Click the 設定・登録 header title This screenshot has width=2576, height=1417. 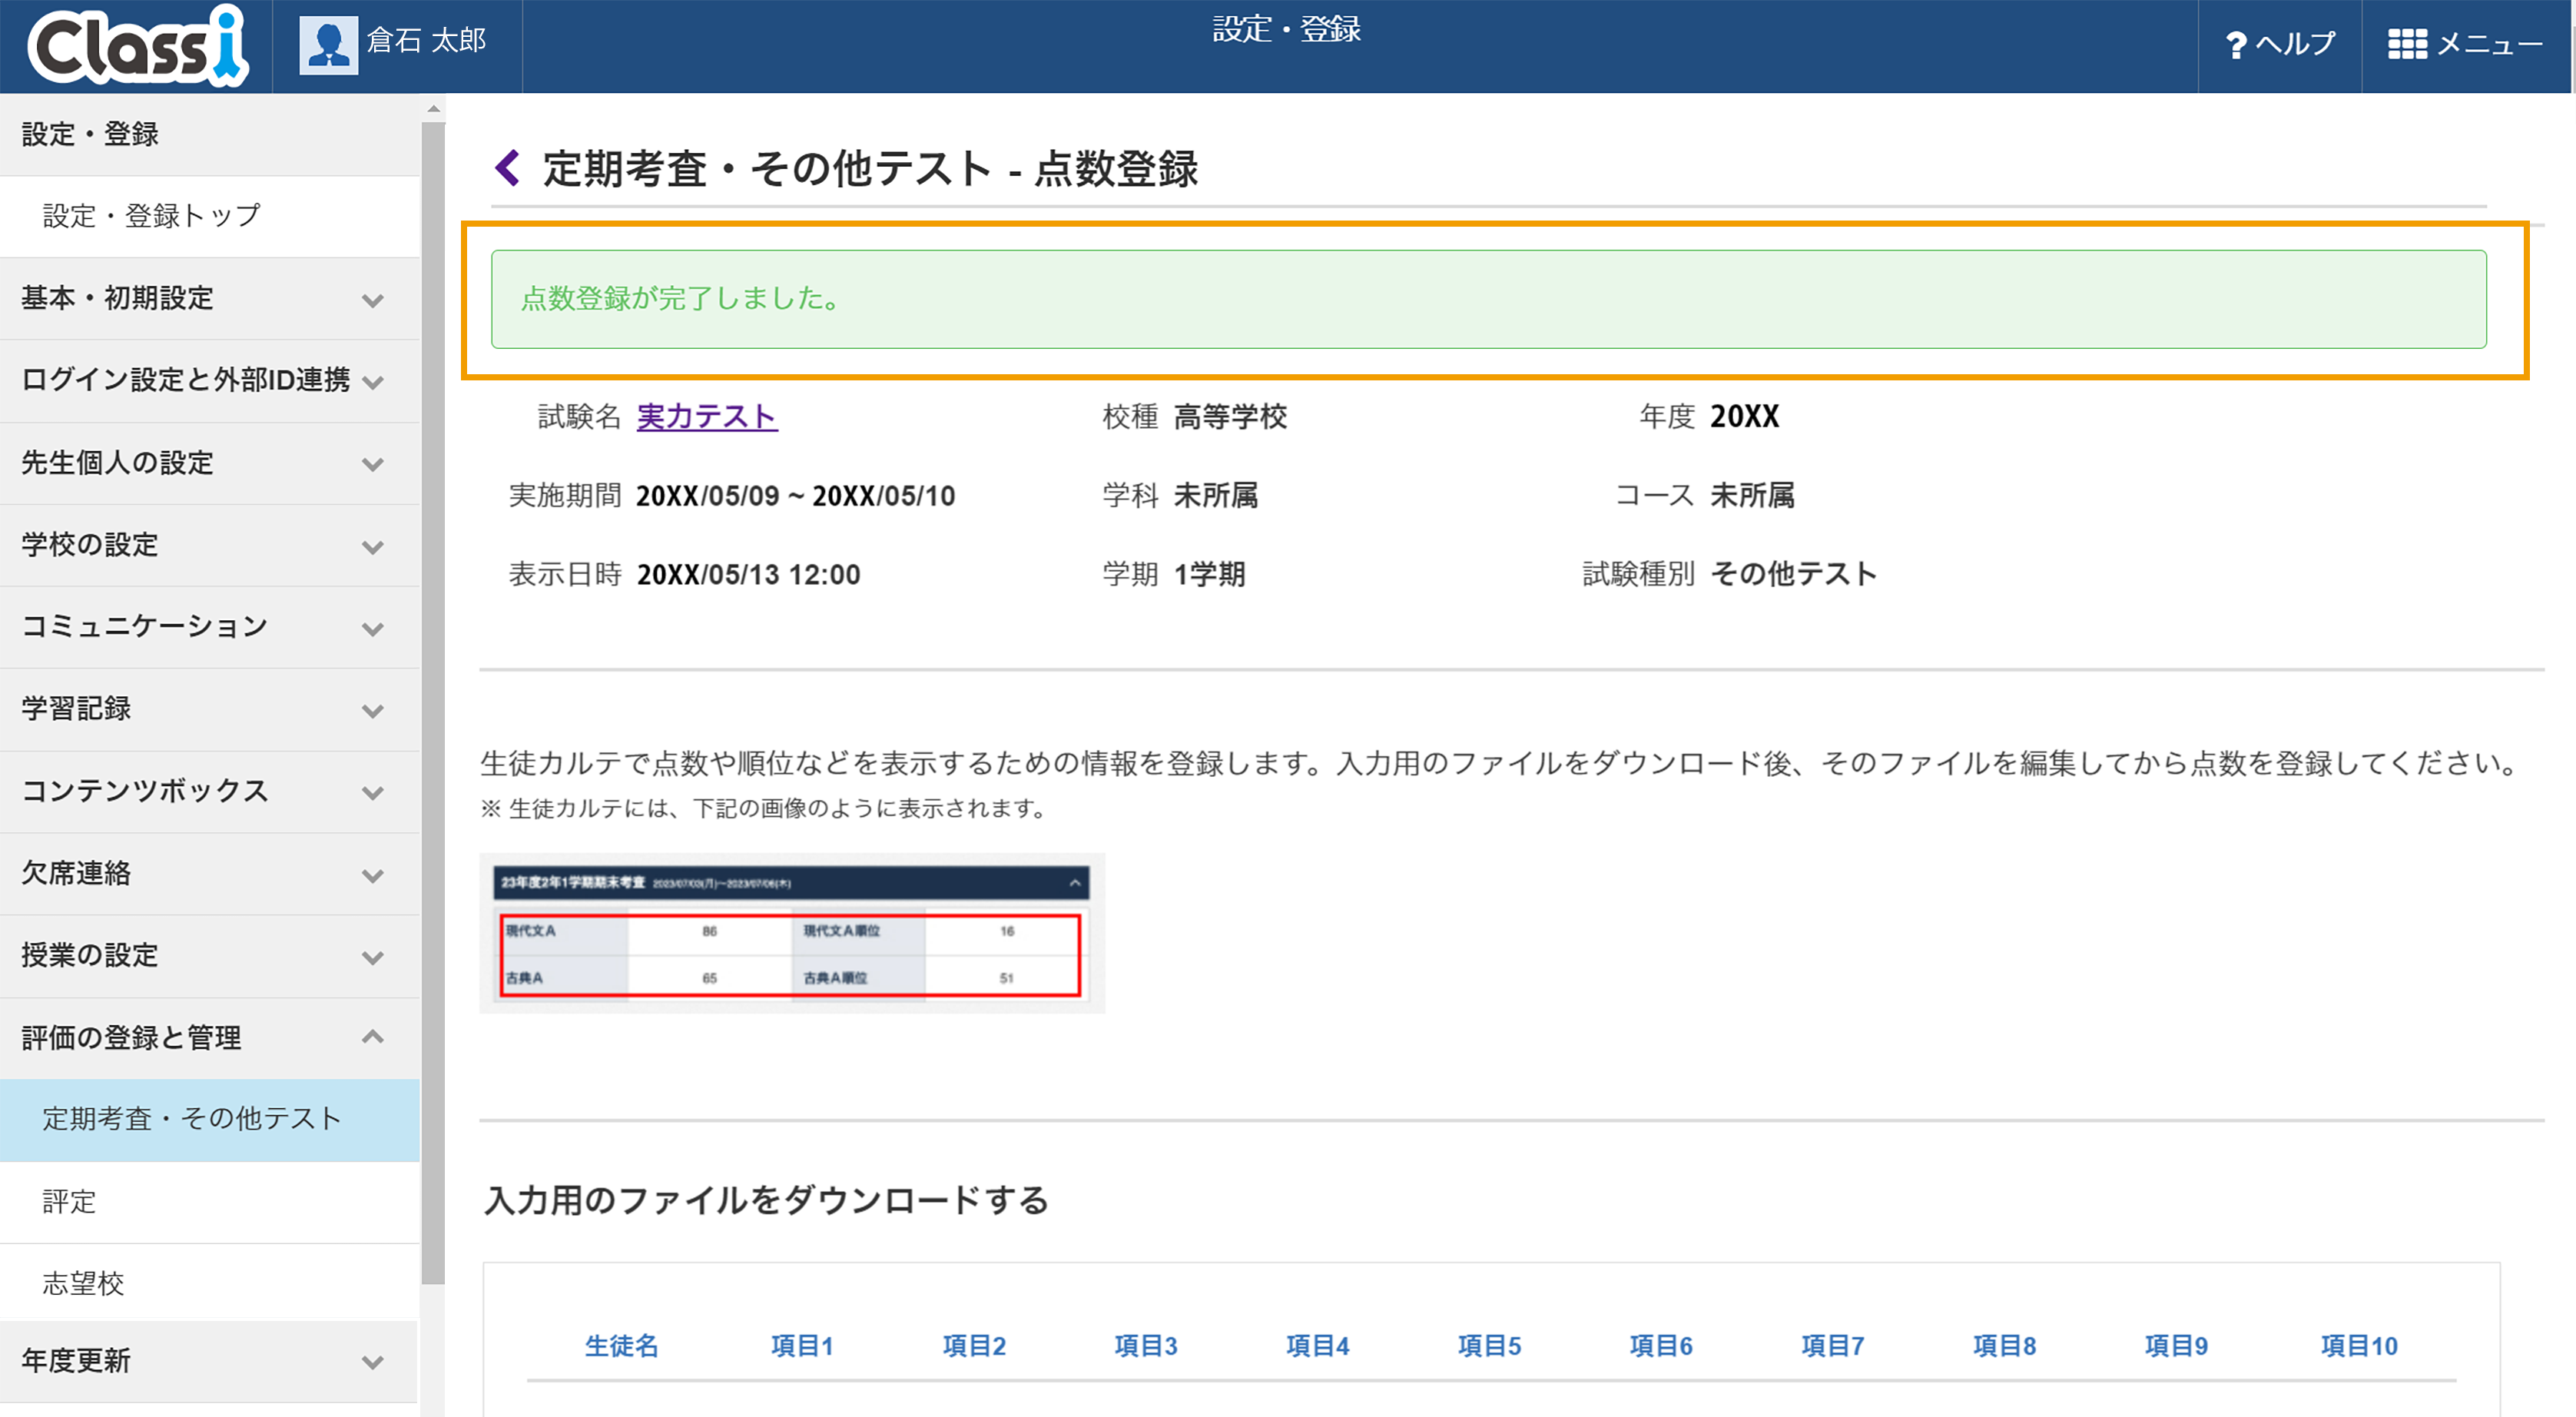tap(1286, 29)
